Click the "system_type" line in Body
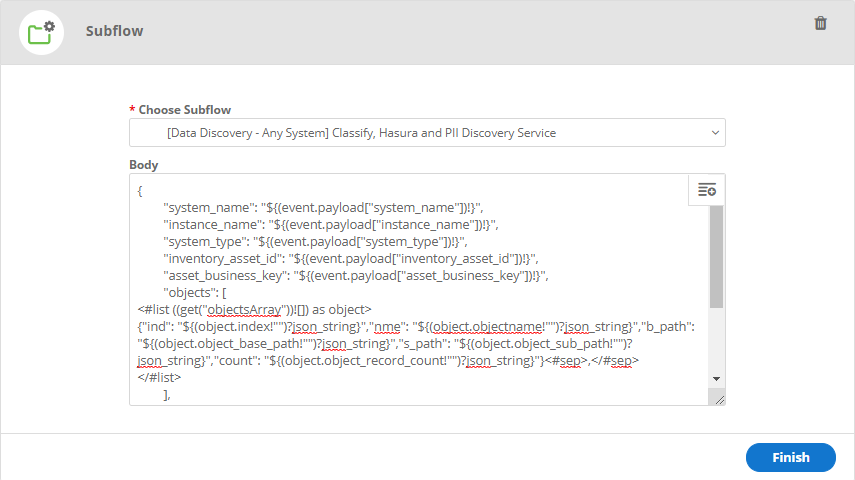 (x=316, y=241)
